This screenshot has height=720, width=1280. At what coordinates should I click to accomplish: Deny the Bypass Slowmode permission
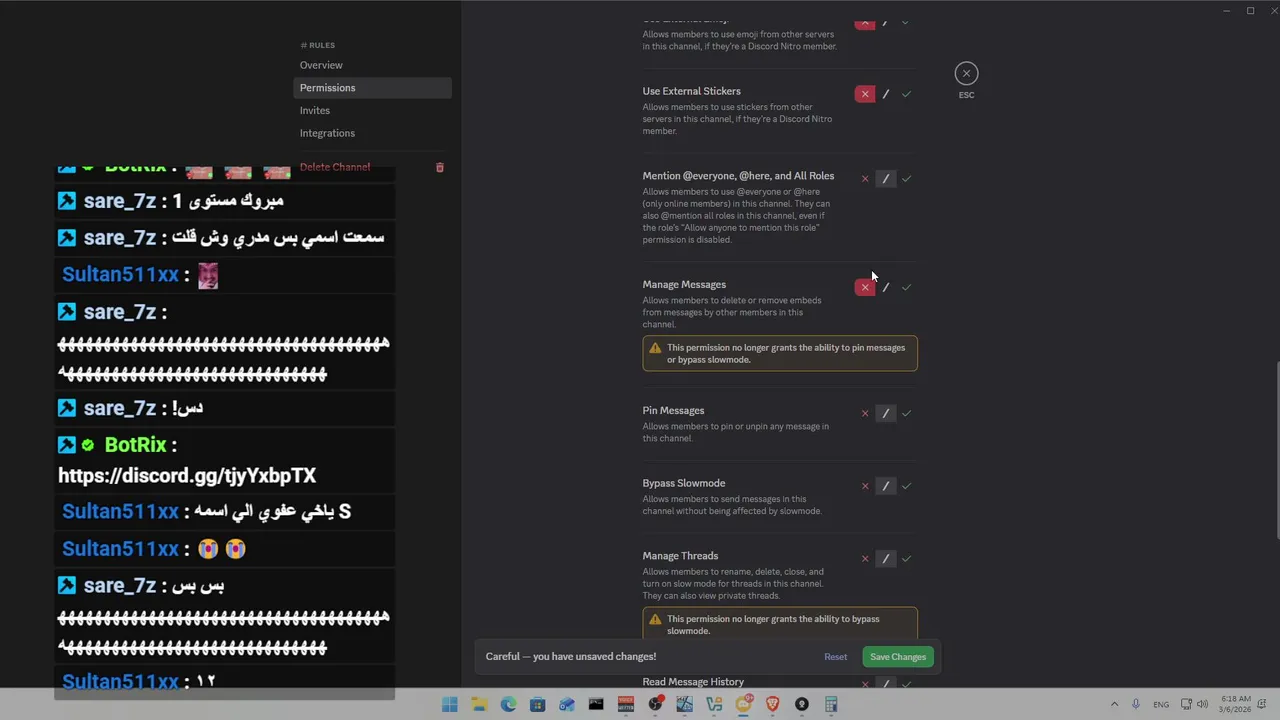point(865,486)
